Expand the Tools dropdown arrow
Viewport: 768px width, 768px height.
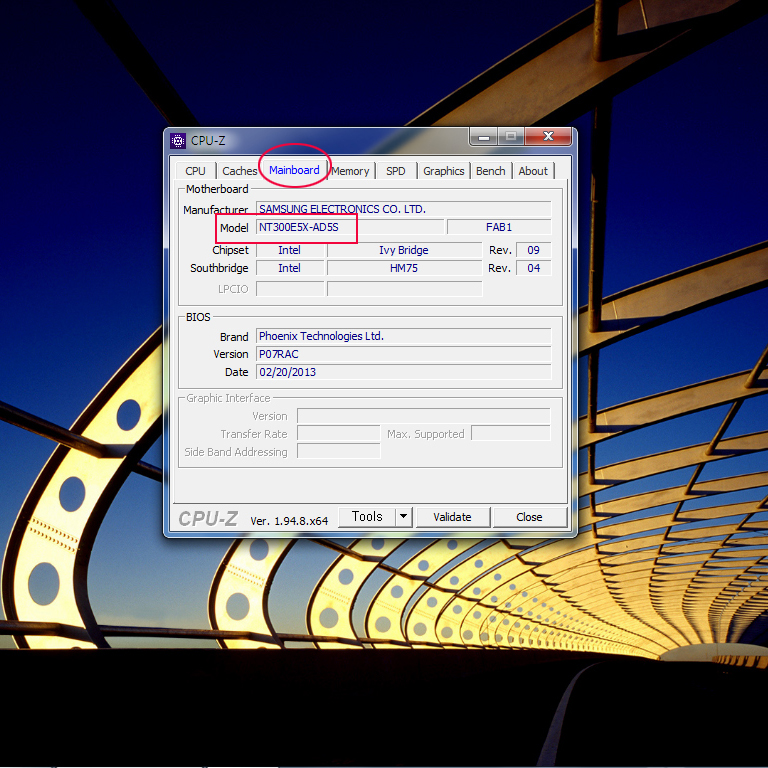[404, 517]
